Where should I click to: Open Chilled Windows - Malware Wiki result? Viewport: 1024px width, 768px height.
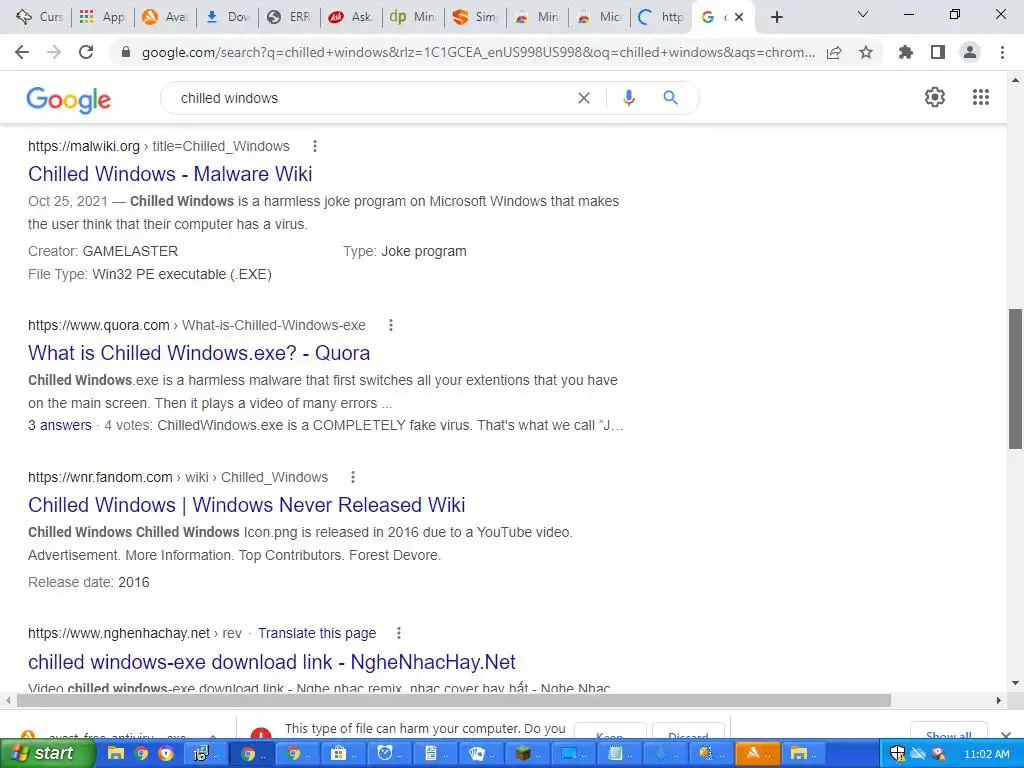170,174
